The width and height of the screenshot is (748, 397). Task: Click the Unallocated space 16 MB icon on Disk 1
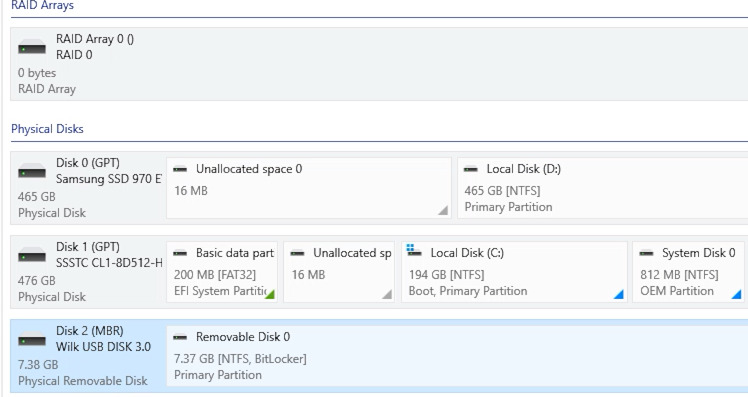(x=297, y=253)
